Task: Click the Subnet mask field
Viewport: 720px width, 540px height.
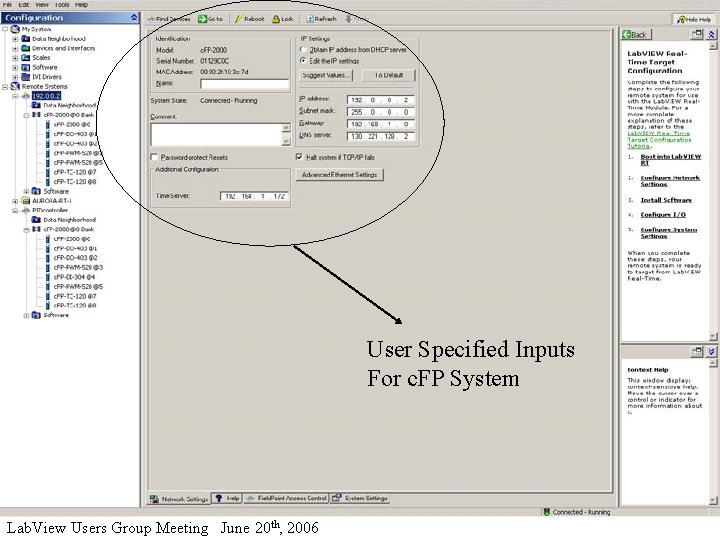Action: click(381, 112)
